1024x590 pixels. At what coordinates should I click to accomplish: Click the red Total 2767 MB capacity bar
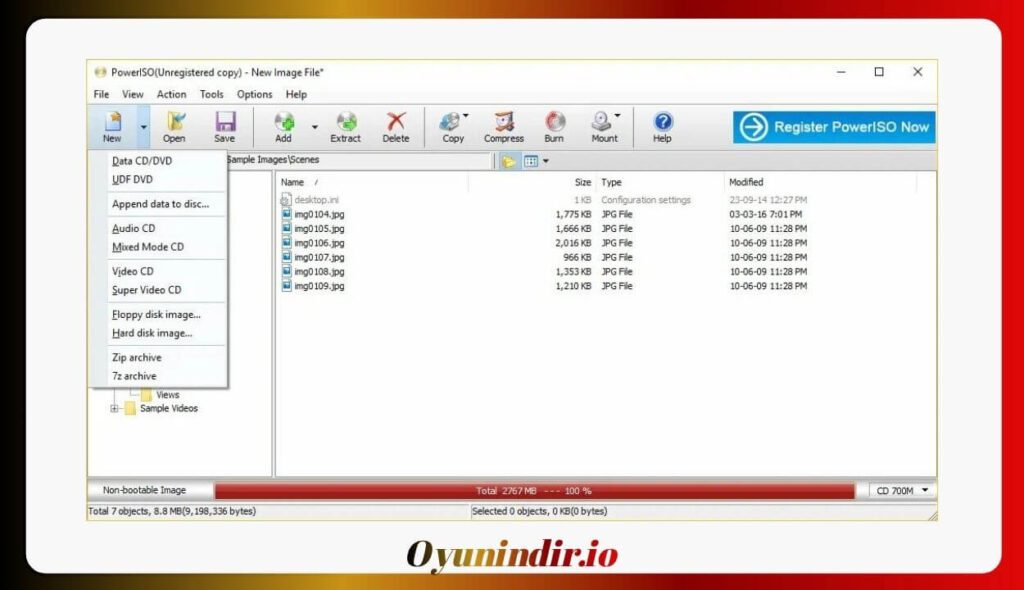[x=534, y=491]
